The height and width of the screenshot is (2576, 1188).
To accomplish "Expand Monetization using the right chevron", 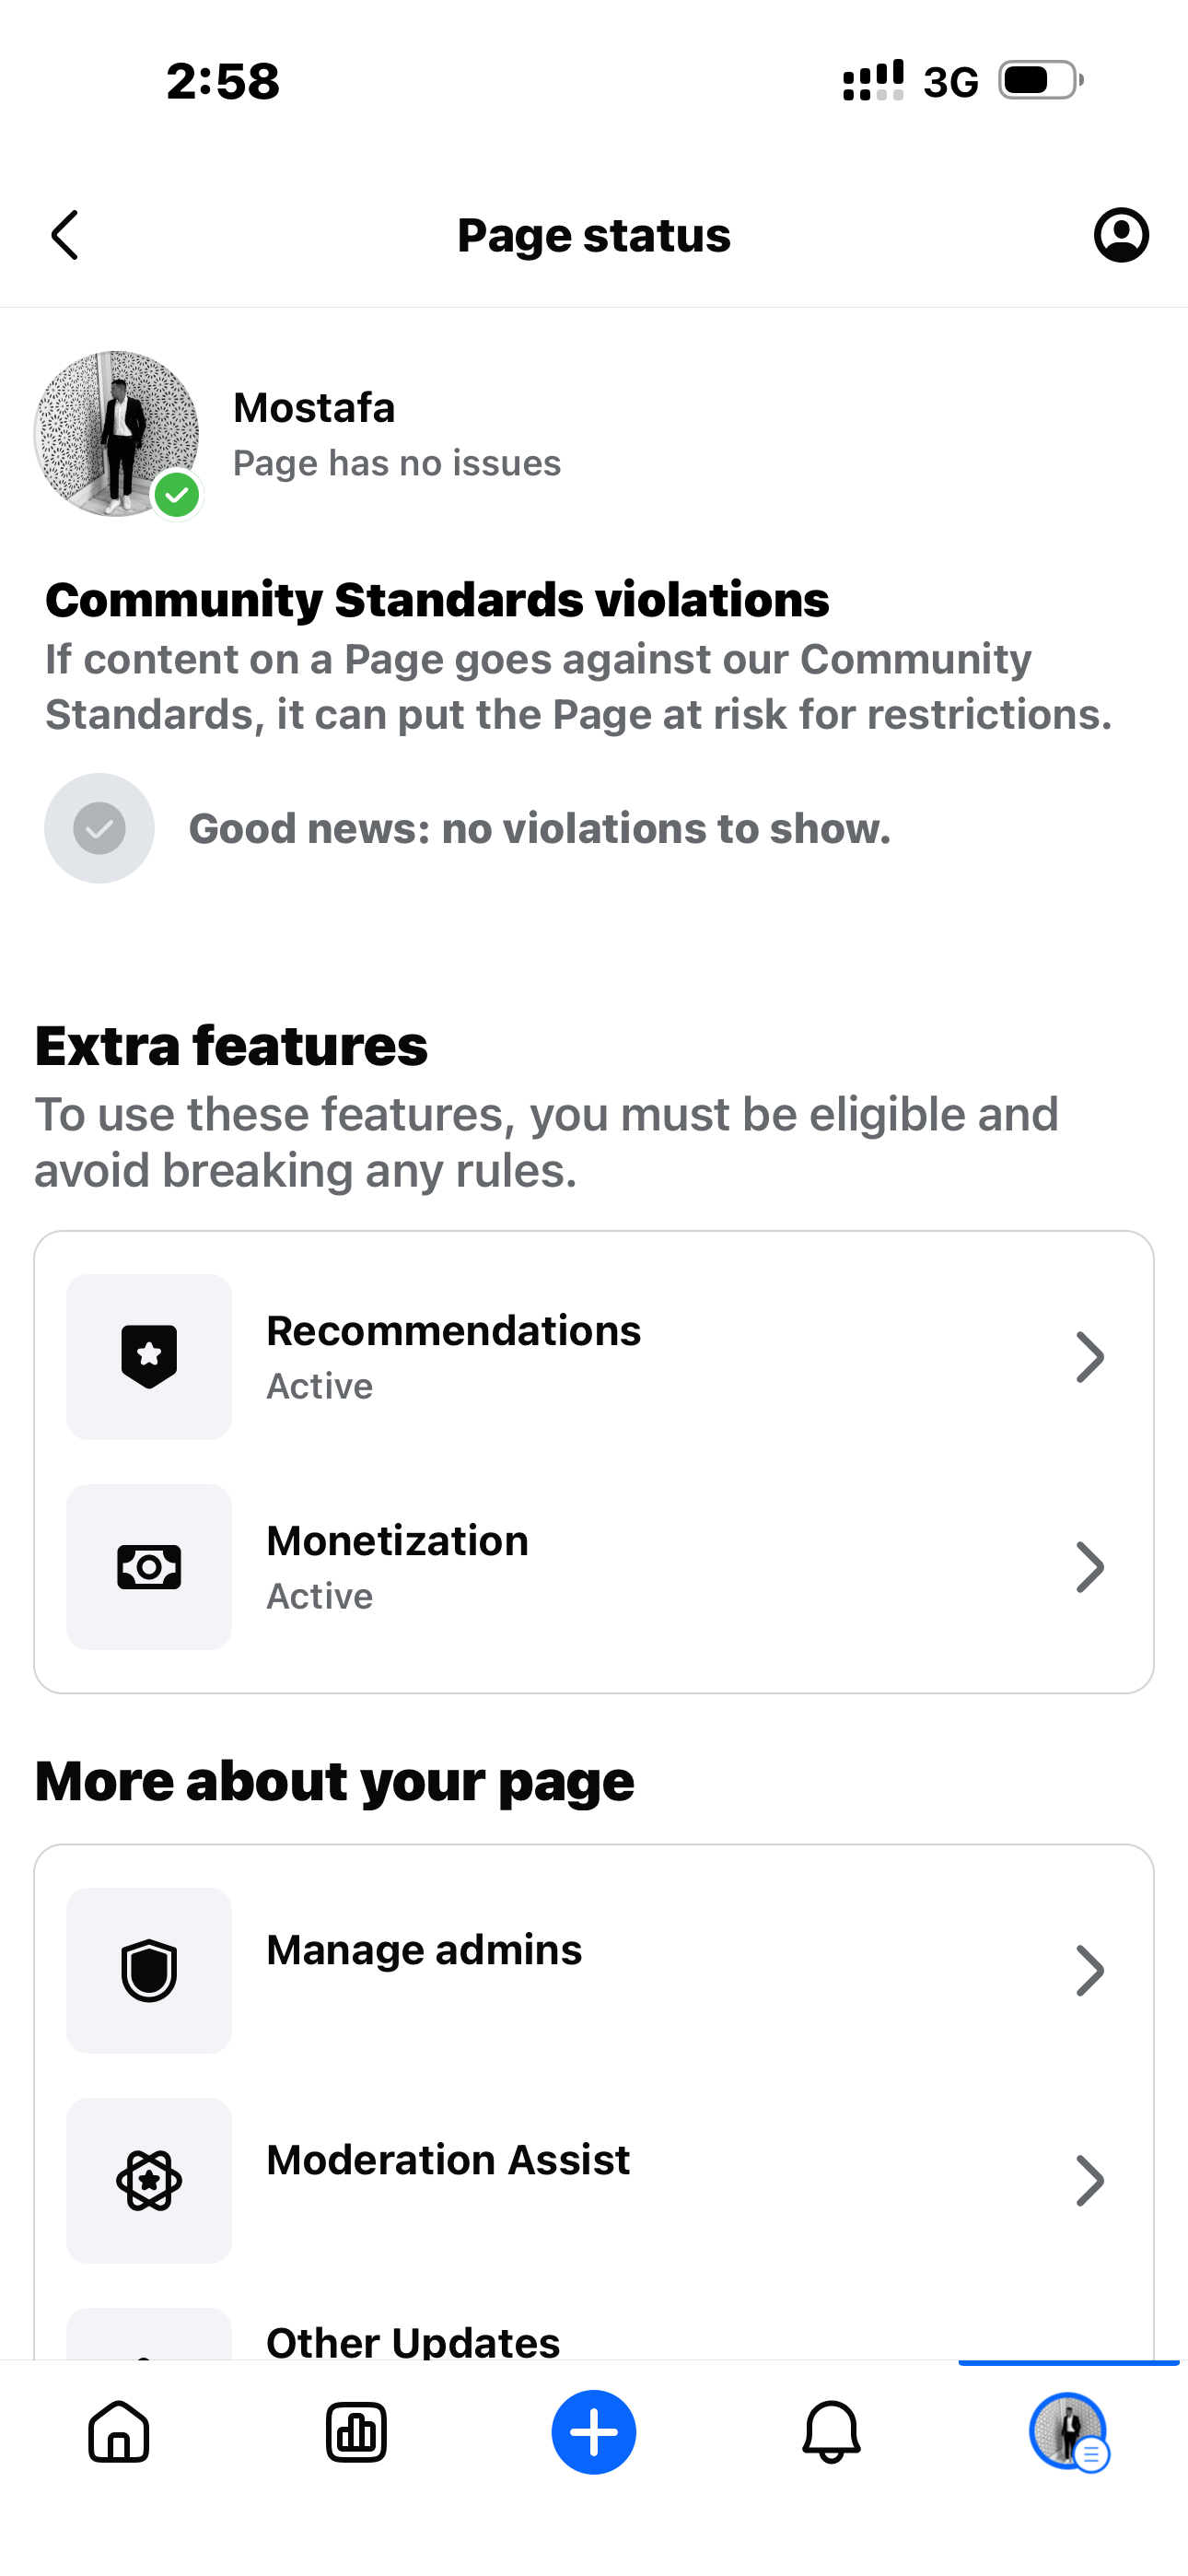I will pos(1089,1567).
